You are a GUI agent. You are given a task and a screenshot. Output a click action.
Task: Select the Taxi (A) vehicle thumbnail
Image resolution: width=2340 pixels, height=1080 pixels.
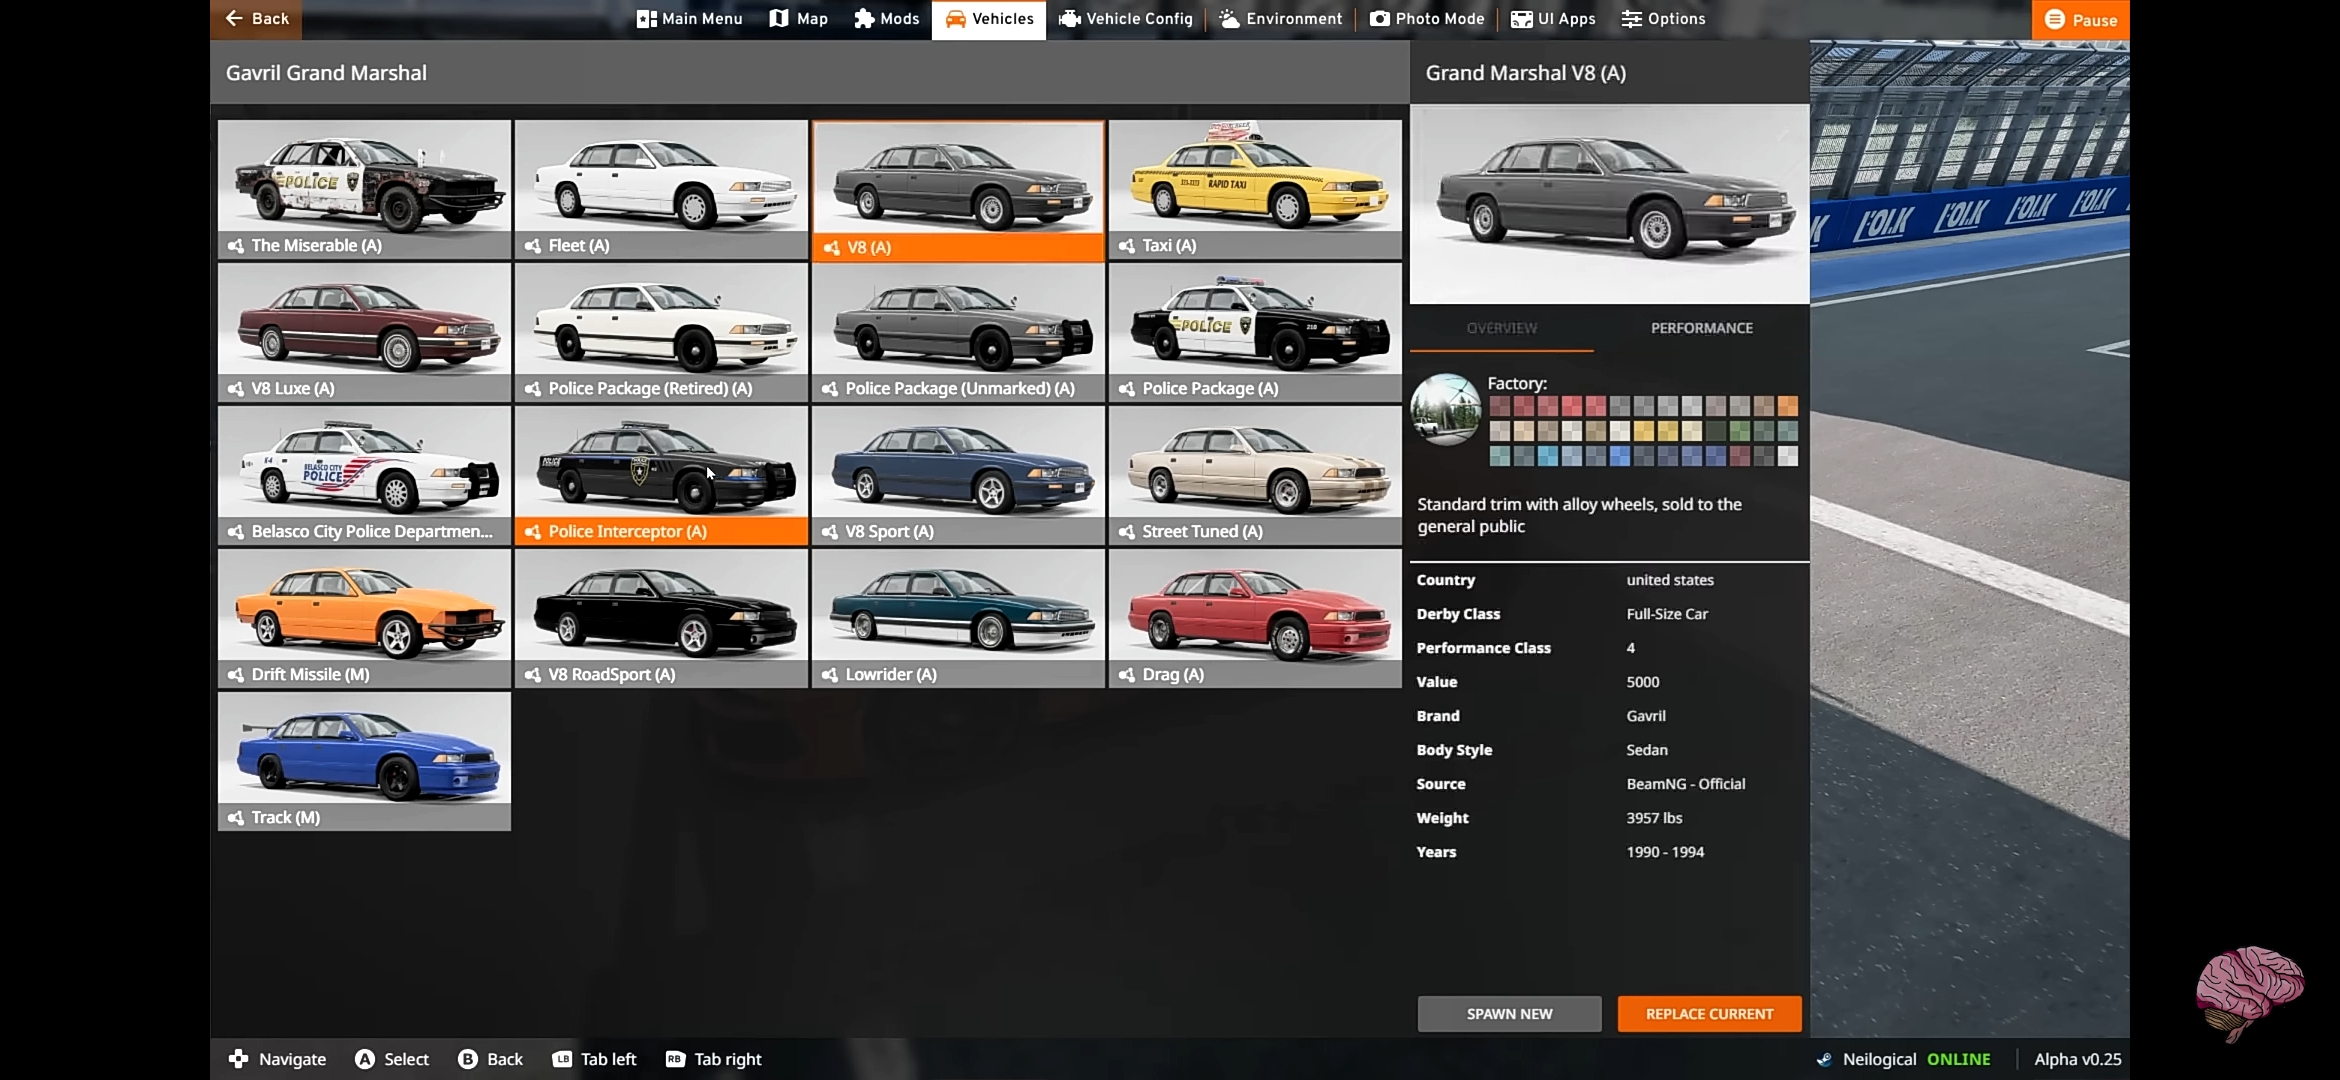pos(1255,190)
